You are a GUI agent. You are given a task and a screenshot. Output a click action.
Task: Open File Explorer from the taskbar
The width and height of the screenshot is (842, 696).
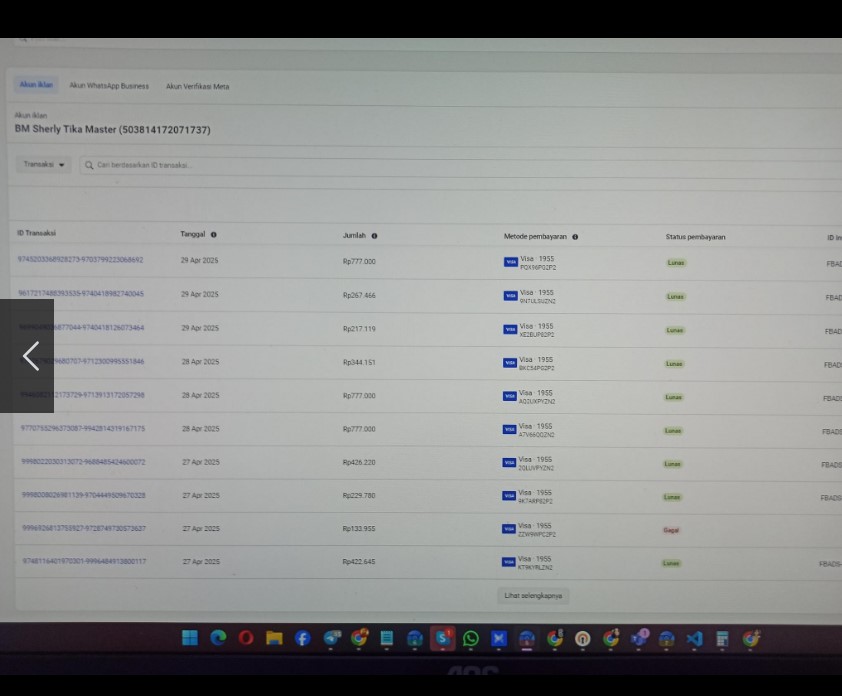[273, 638]
